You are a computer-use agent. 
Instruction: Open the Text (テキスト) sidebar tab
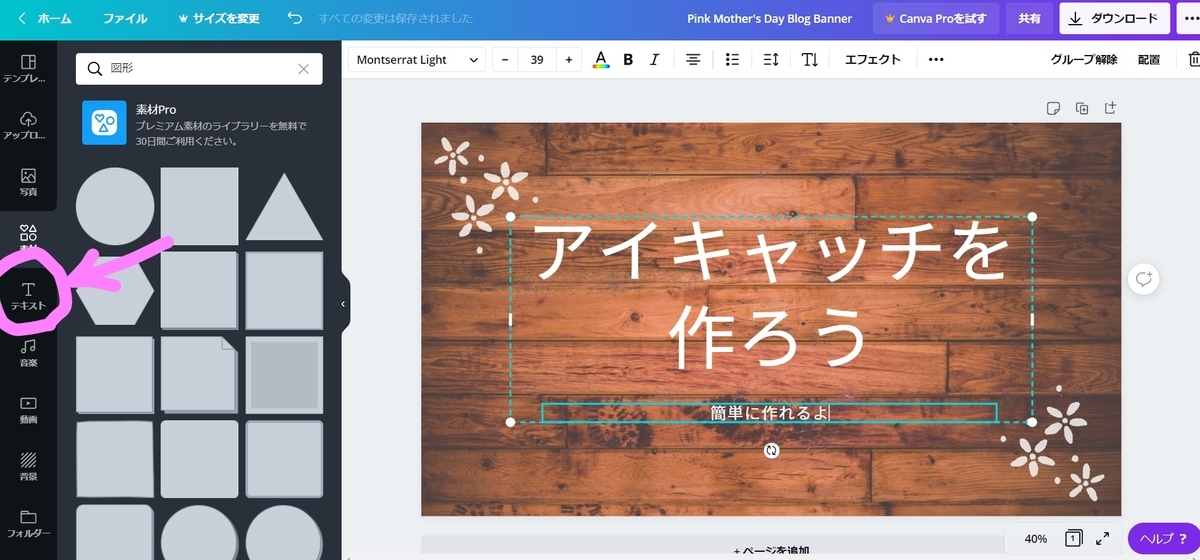tap(28, 296)
